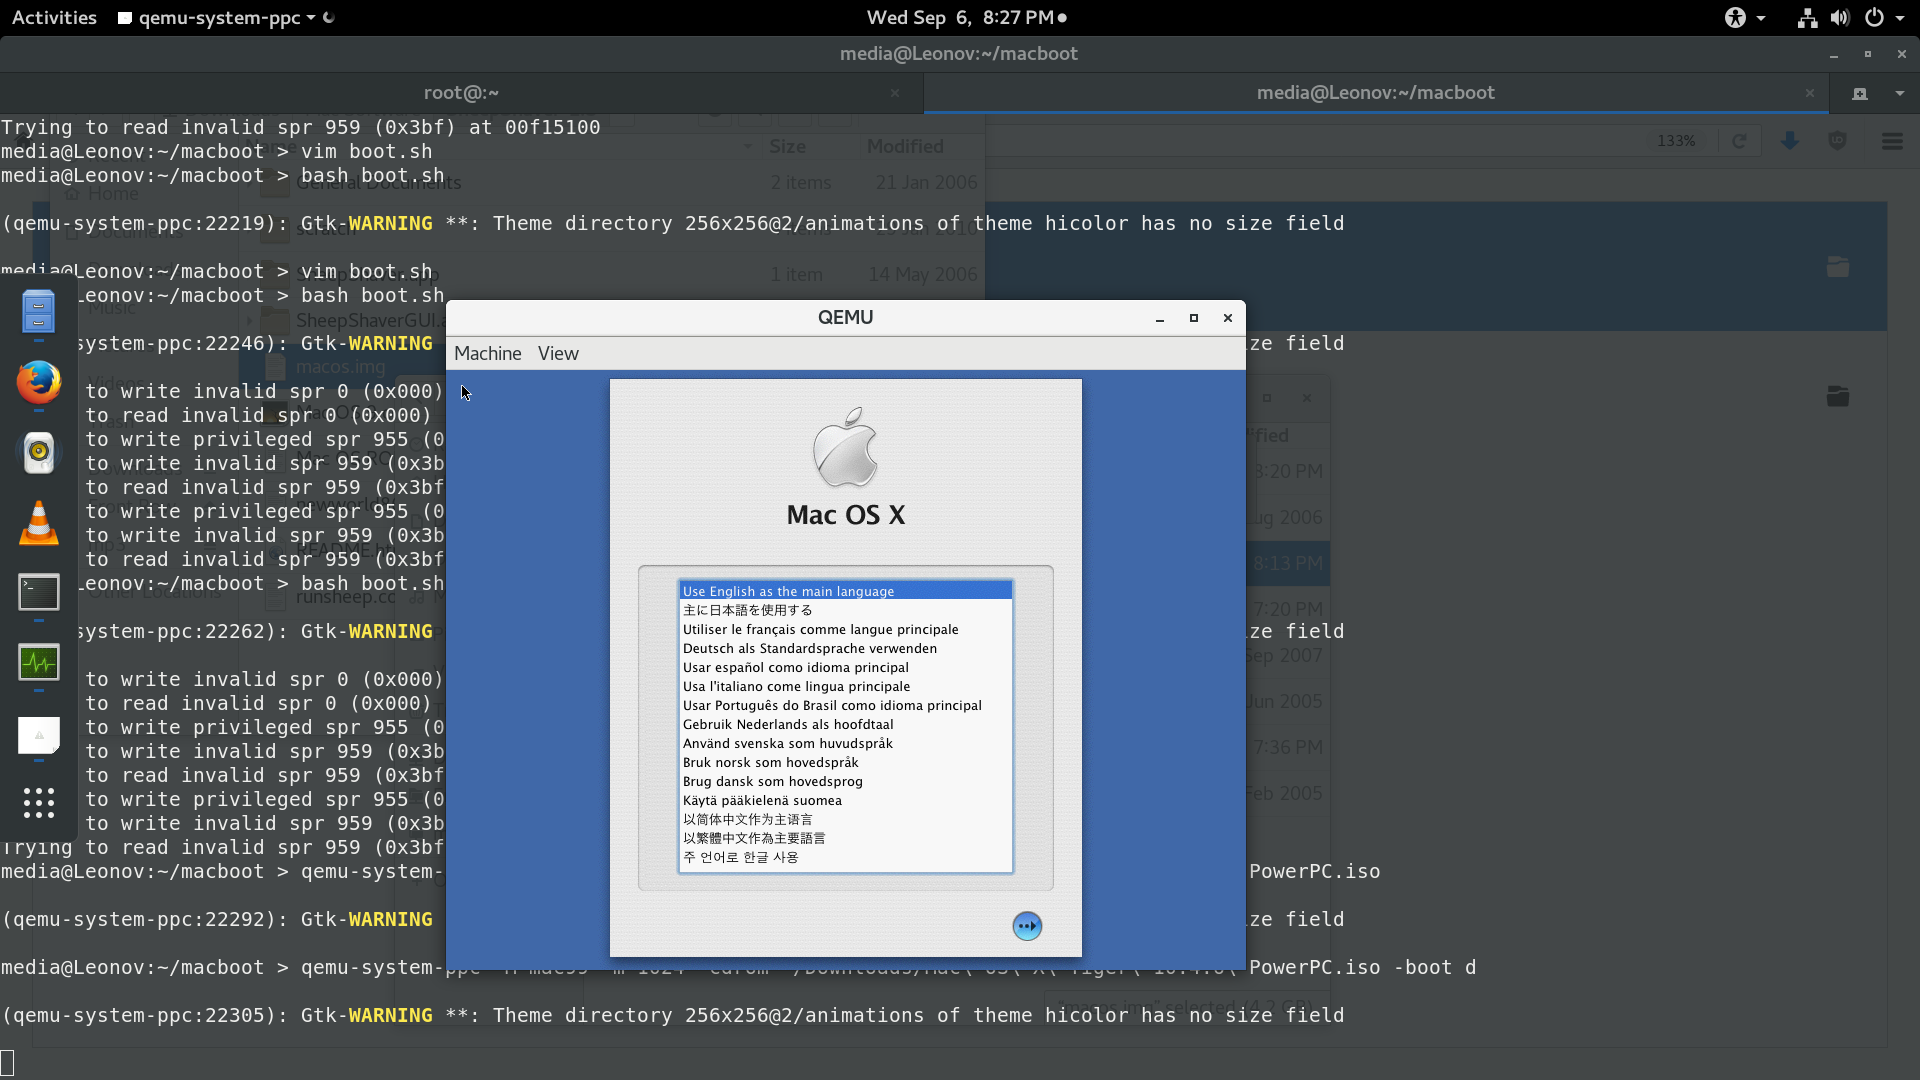Open Rhythmbox speaker icon in dock
Image resolution: width=1920 pixels, height=1080 pixels.
[39, 452]
